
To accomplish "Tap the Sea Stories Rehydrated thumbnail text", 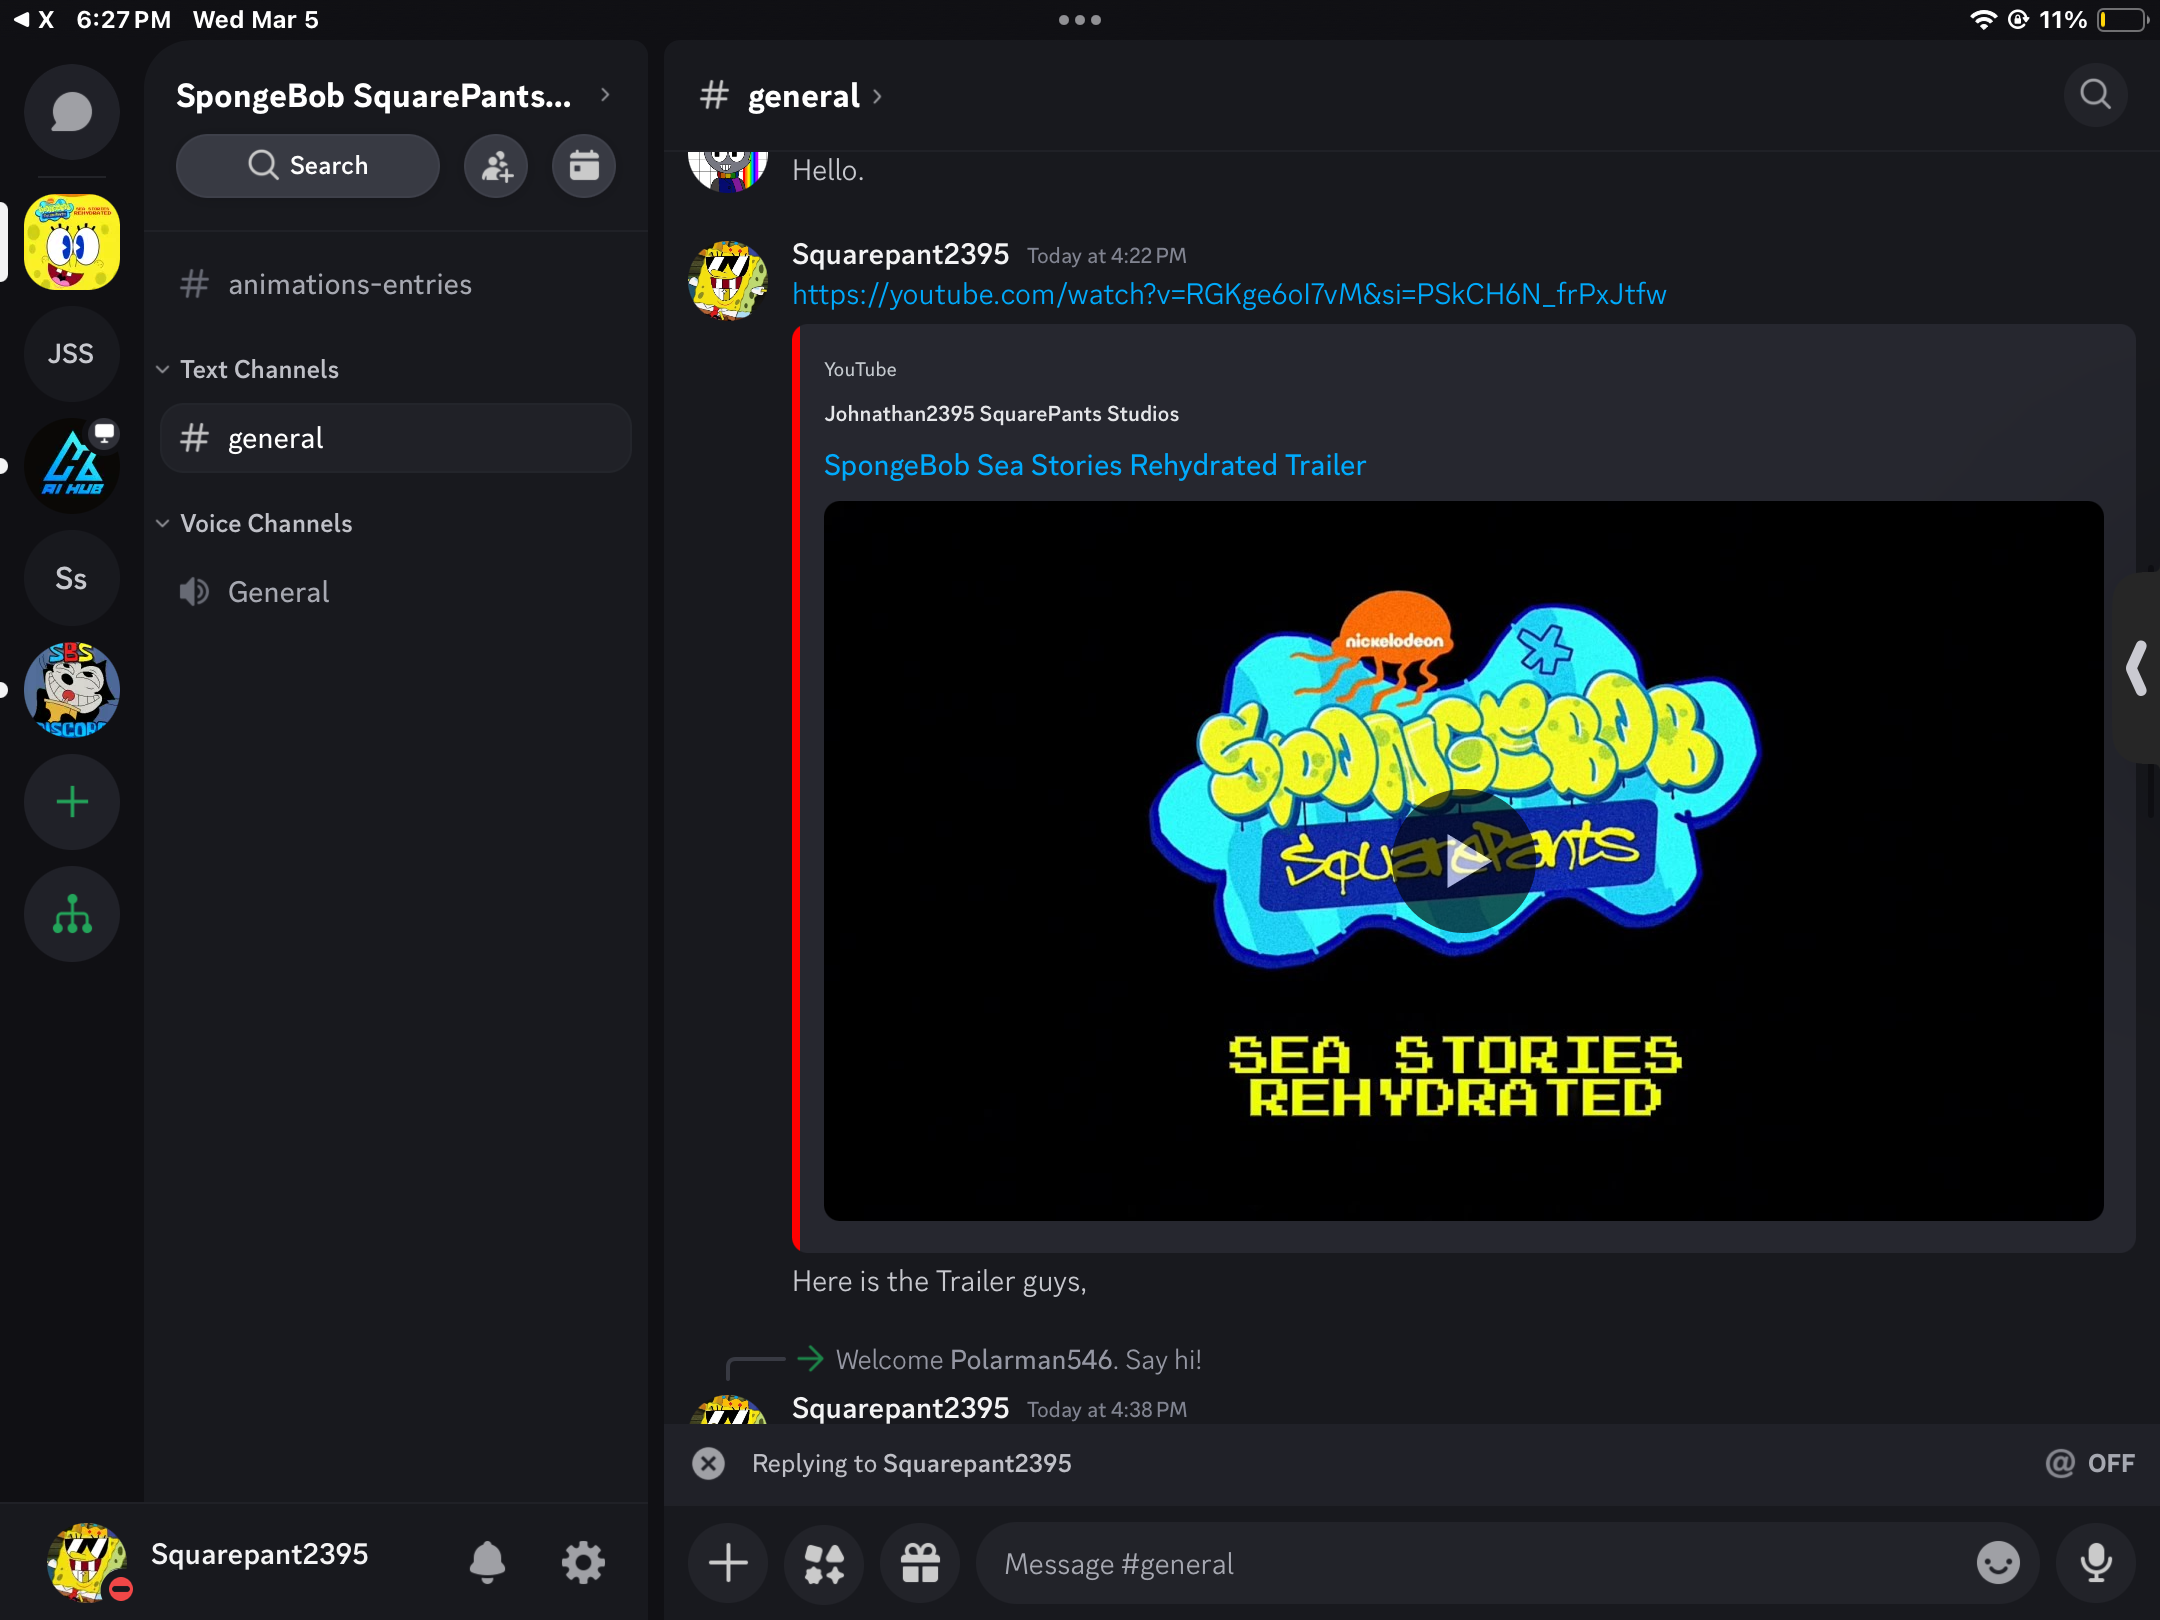I will pos(1455,1076).
